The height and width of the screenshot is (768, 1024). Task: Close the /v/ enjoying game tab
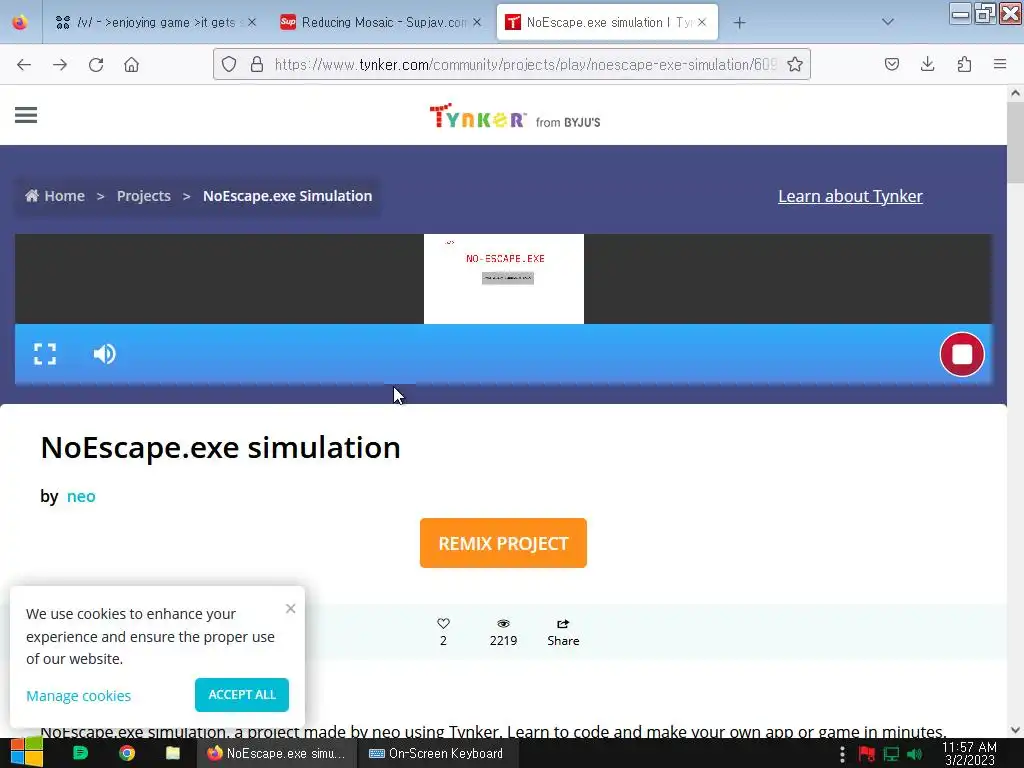(252, 23)
